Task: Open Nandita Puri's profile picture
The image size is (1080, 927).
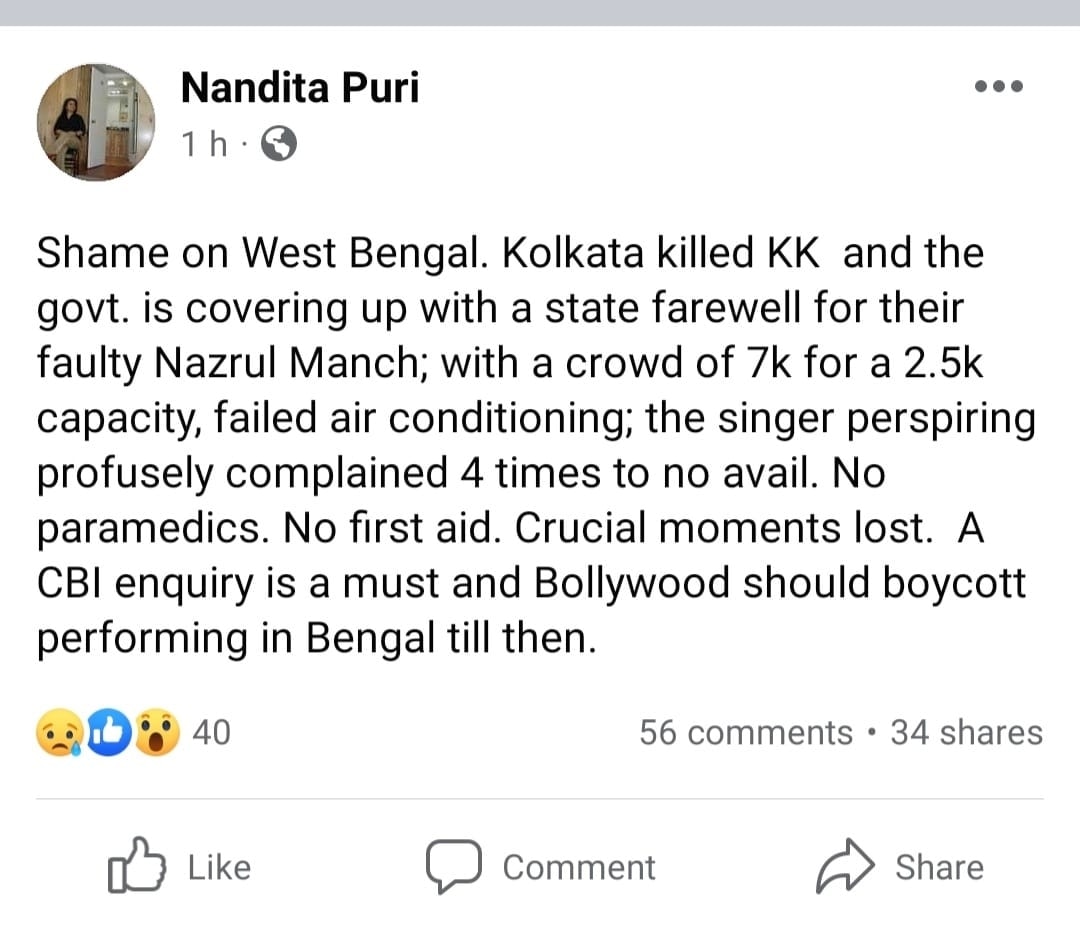Action: tap(96, 122)
